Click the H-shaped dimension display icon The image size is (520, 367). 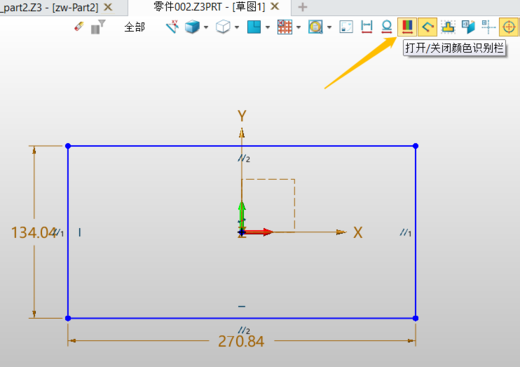tap(367, 27)
